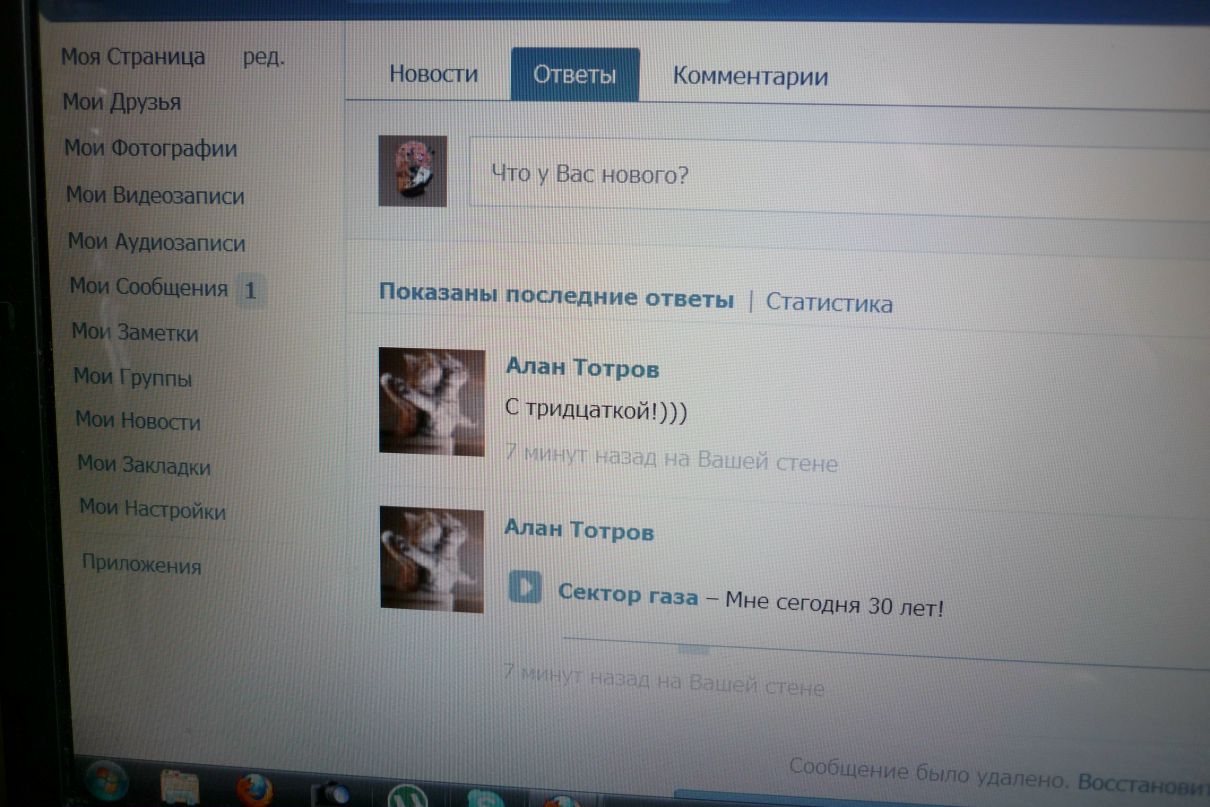Screen dimensions: 1210x807
Task: Click the cat avatar beside the audio post
Action: [432, 558]
